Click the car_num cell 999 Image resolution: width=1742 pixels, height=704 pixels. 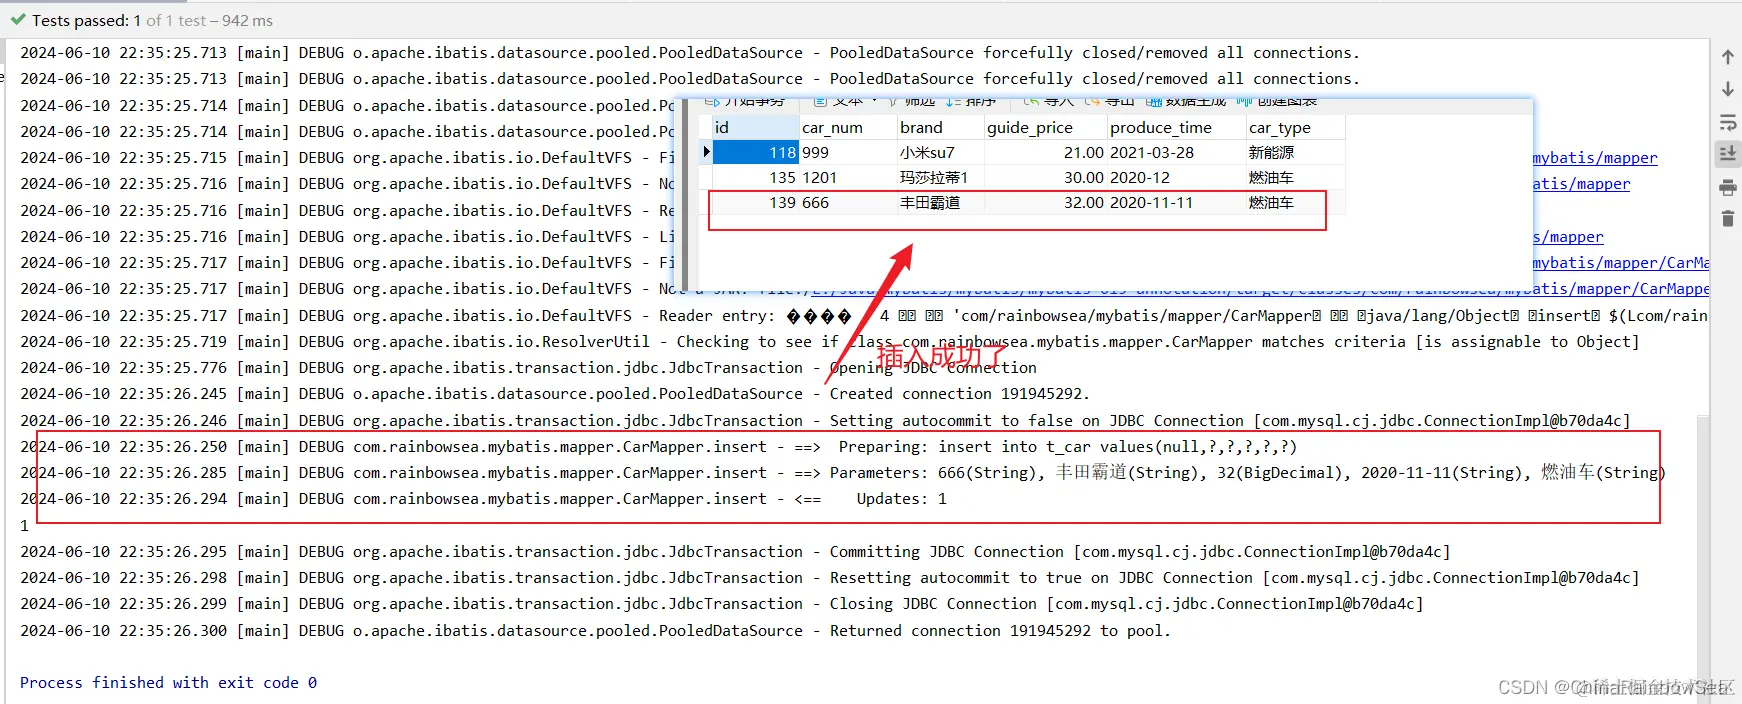847,152
